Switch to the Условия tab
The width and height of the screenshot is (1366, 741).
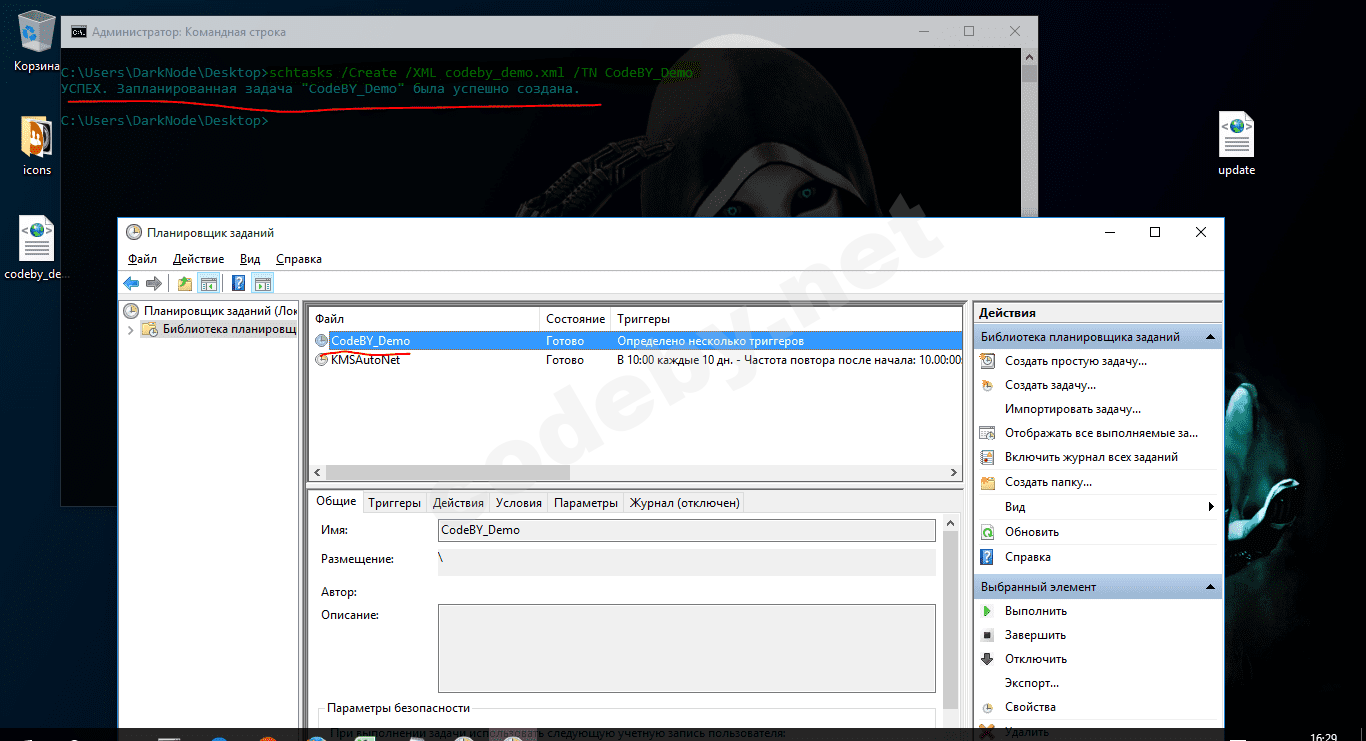pyautogui.click(x=519, y=503)
